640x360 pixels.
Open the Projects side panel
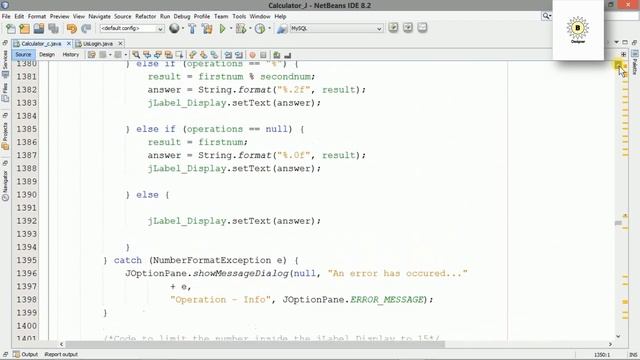click(5, 136)
